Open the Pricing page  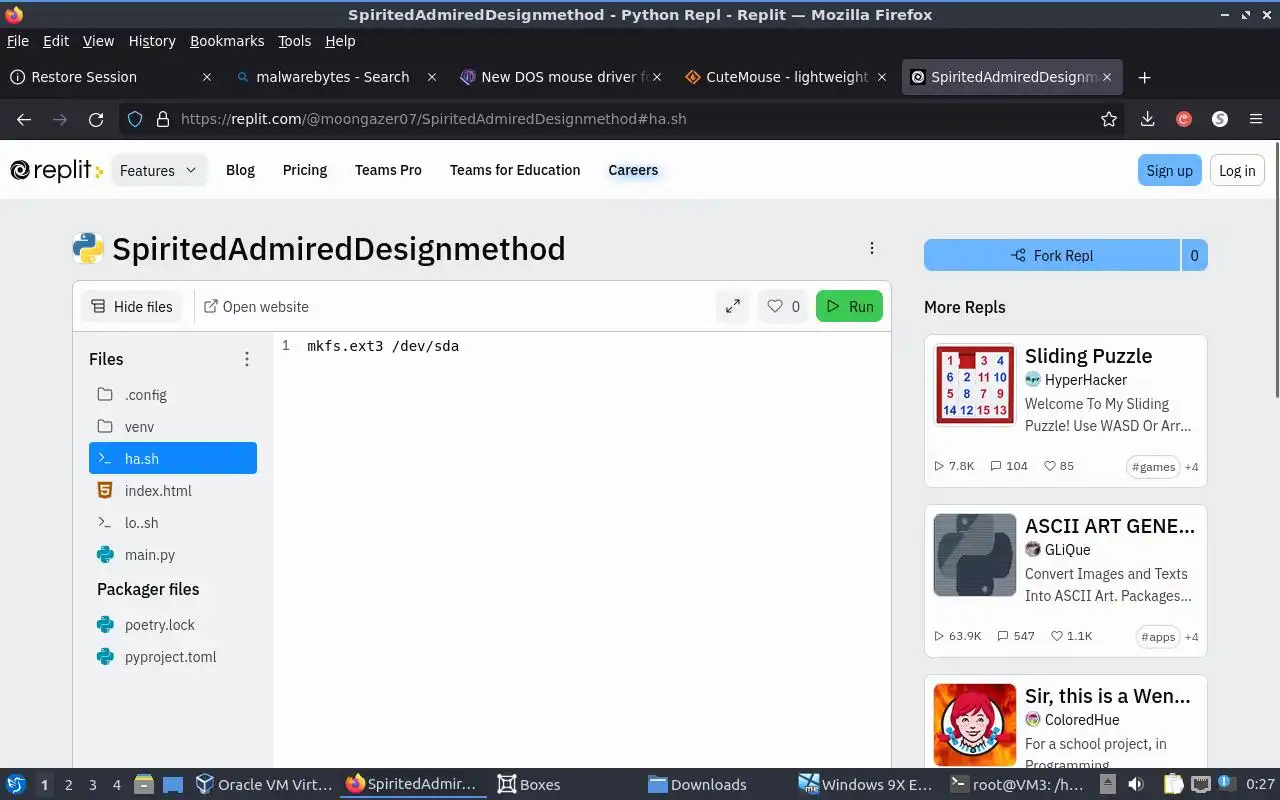(x=305, y=170)
